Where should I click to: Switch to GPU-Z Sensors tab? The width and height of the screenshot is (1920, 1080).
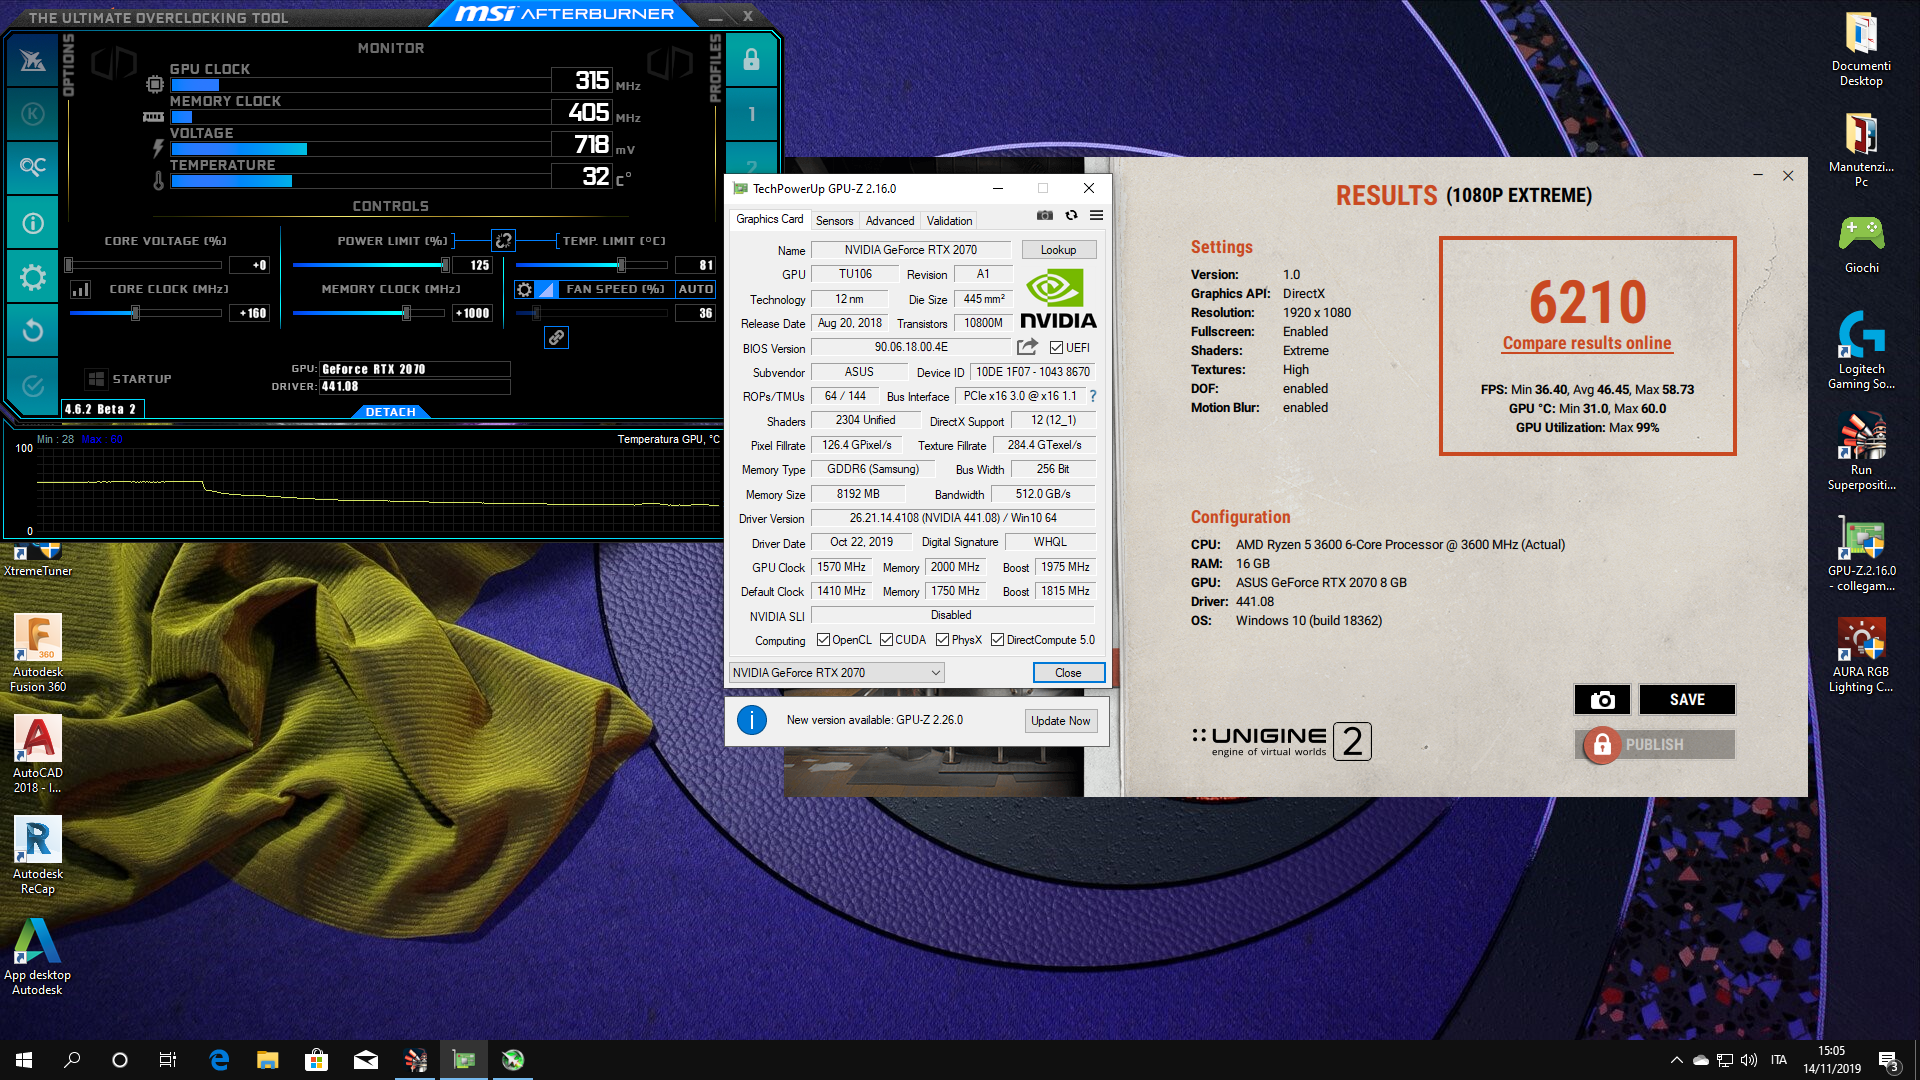(x=834, y=221)
